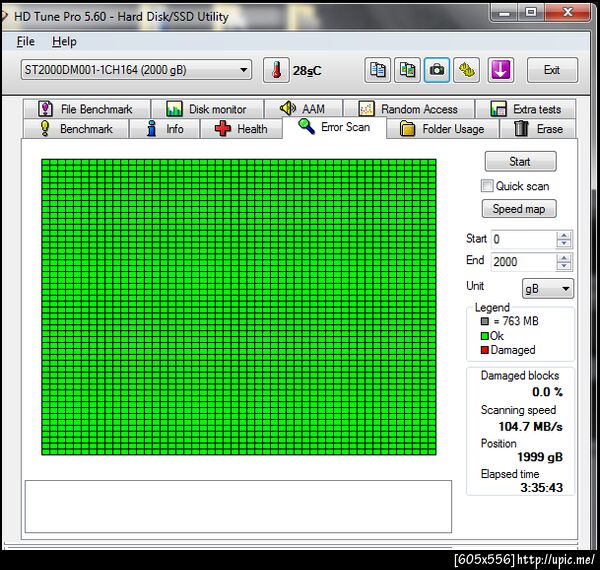Switch to the Erase tab

[538, 129]
